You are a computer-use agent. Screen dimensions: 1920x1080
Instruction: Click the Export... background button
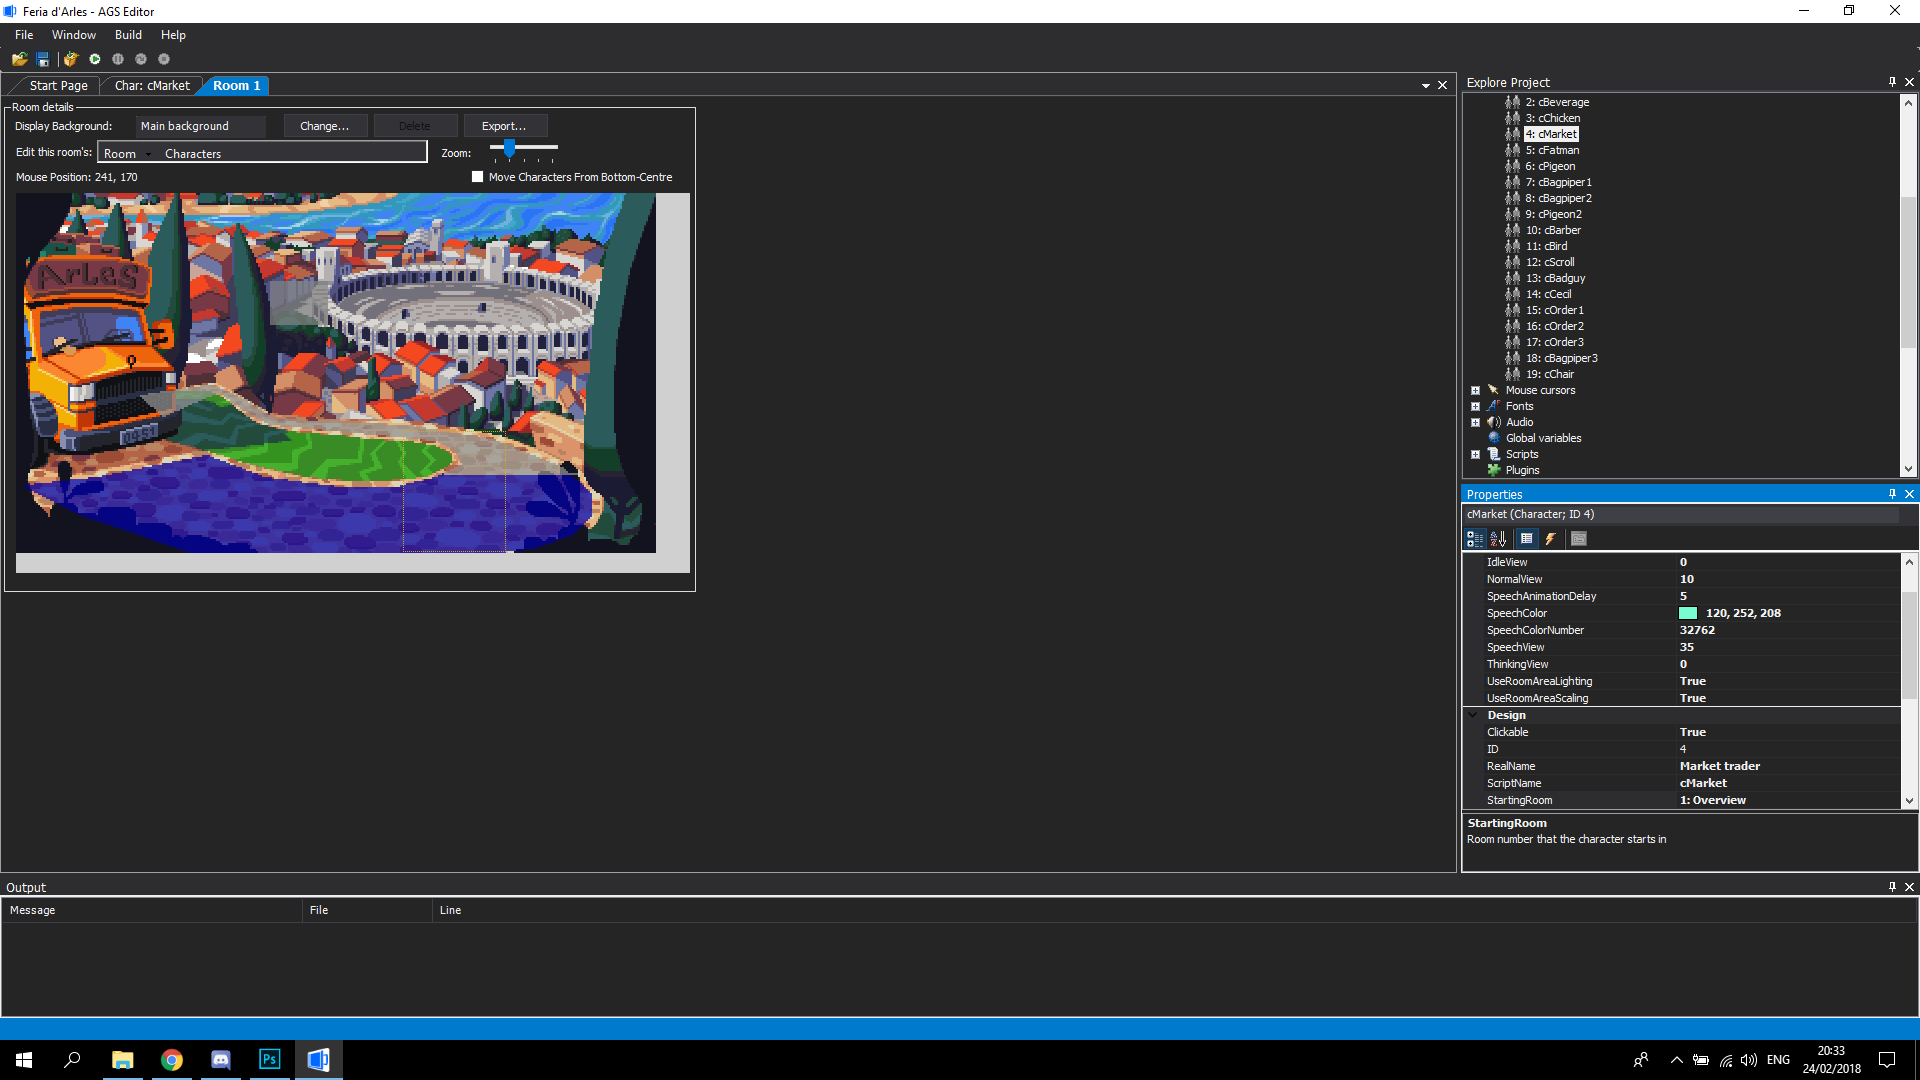click(504, 126)
